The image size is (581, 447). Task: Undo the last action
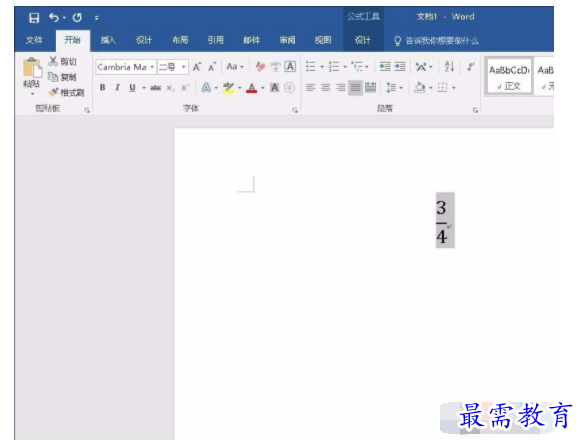point(54,17)
